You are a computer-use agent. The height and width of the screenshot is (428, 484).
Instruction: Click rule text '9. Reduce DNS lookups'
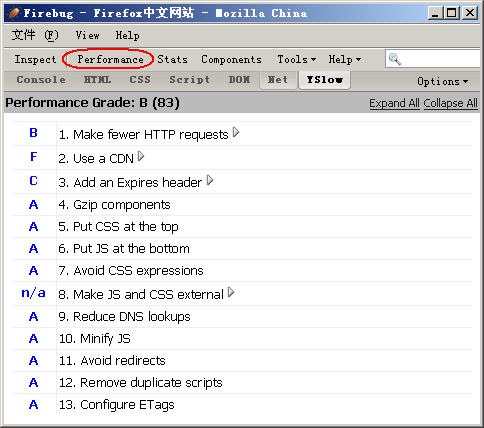click(x=124, y=317)
